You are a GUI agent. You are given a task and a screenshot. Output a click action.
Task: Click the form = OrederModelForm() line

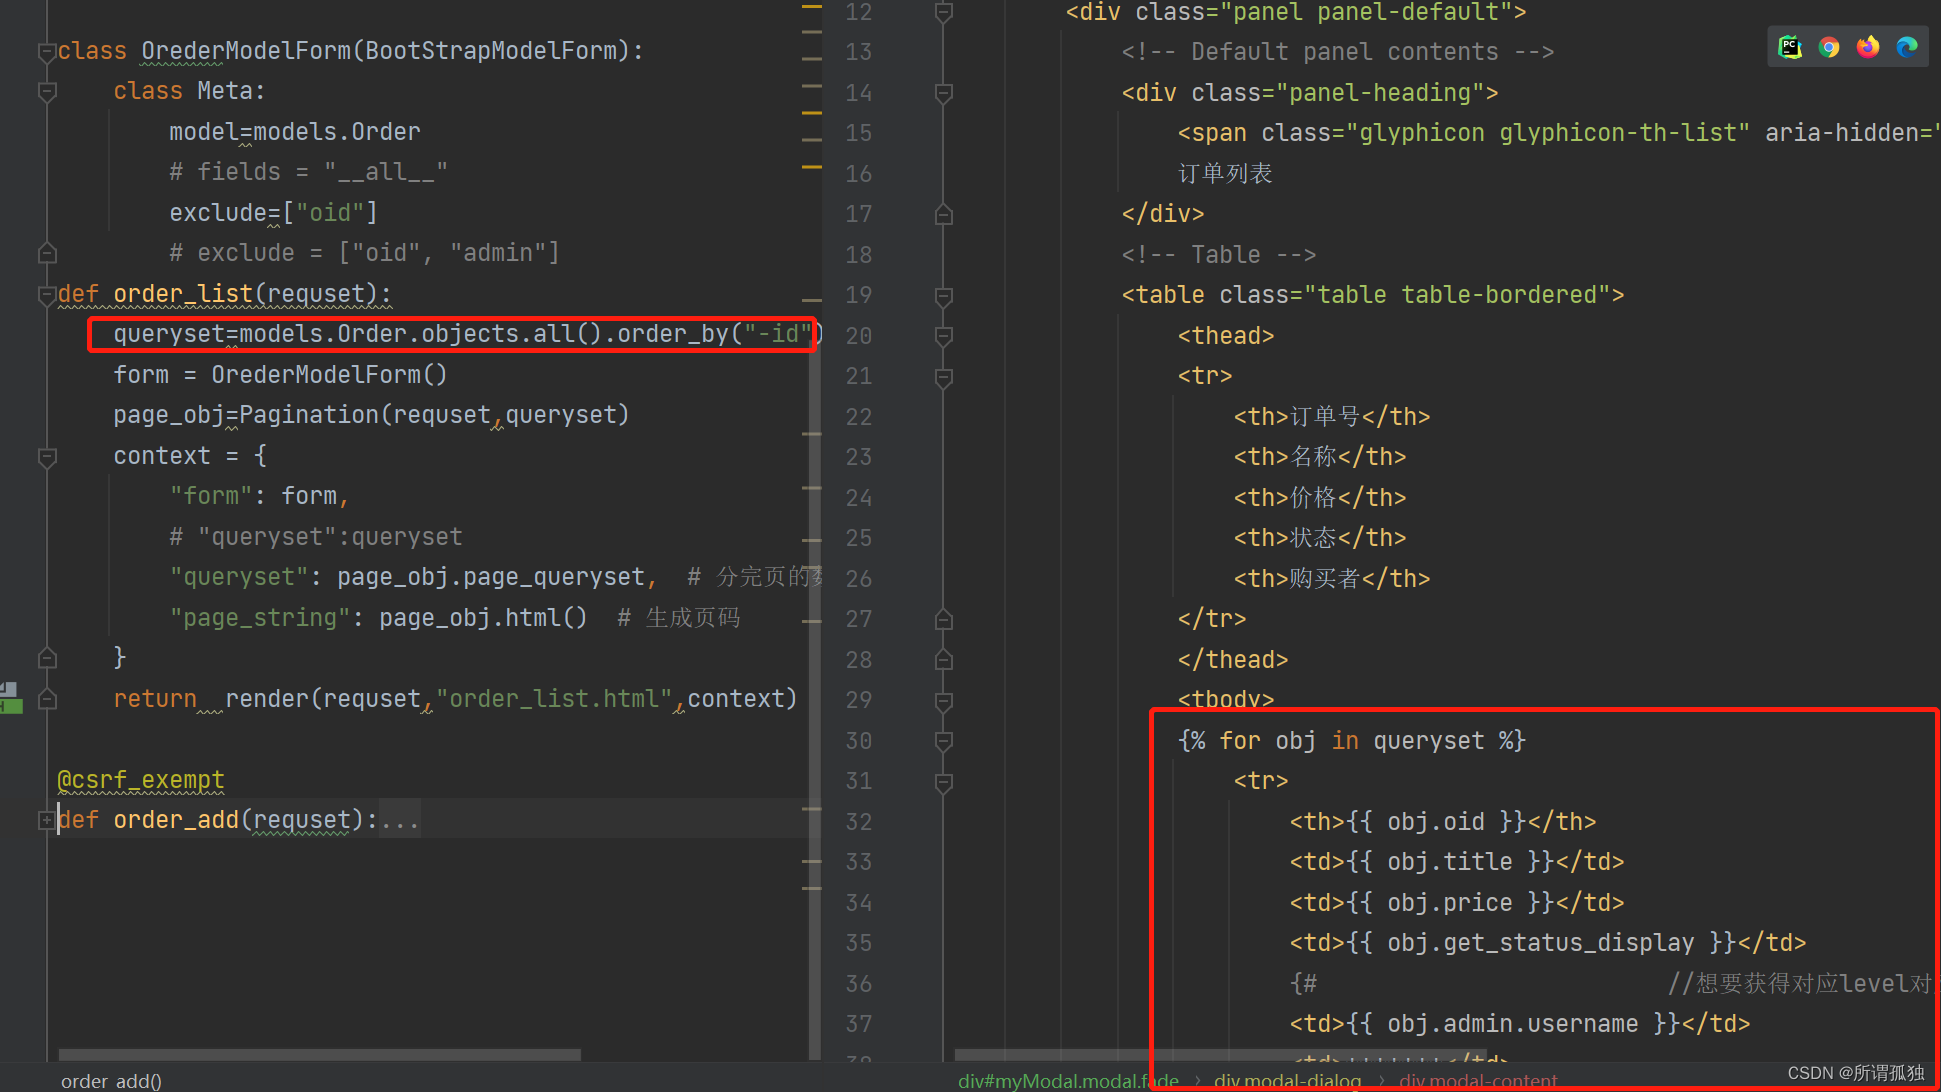click(280, 375)
